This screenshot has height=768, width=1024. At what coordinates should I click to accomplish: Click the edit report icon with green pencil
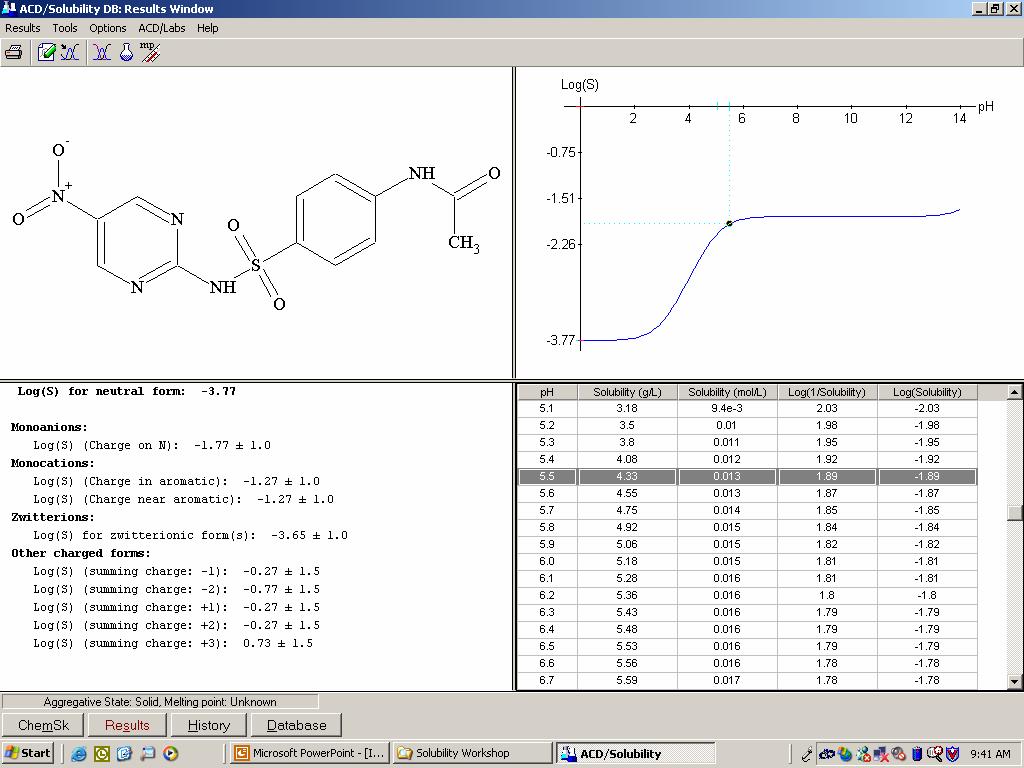(x=46, y=52)
